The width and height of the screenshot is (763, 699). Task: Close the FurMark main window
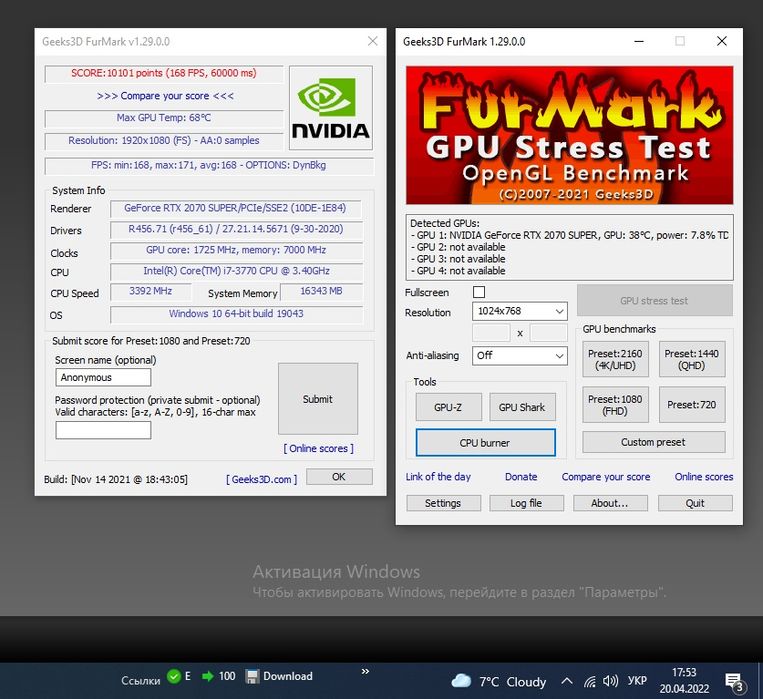pyautogui.click(x=722, y=41)
